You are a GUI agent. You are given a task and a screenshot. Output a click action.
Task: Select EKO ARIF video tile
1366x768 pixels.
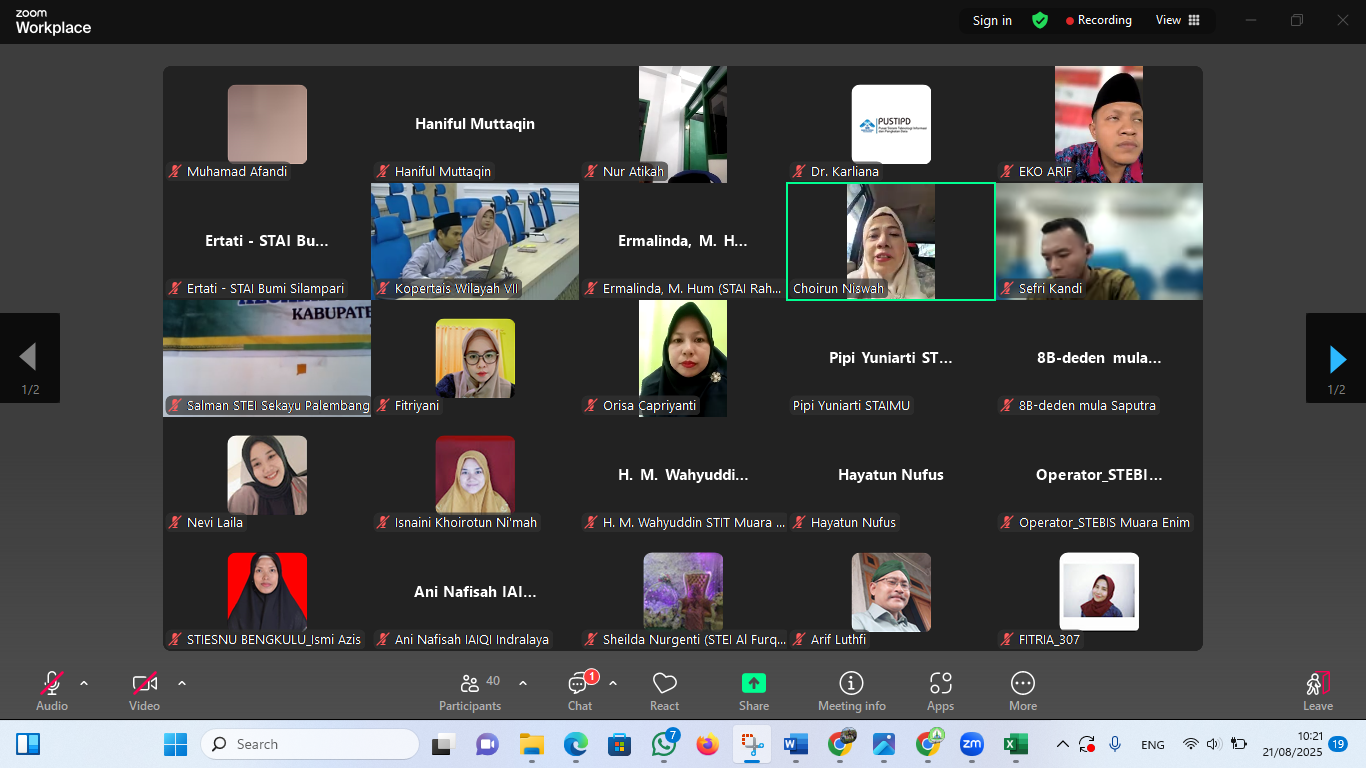point(1099,124)
